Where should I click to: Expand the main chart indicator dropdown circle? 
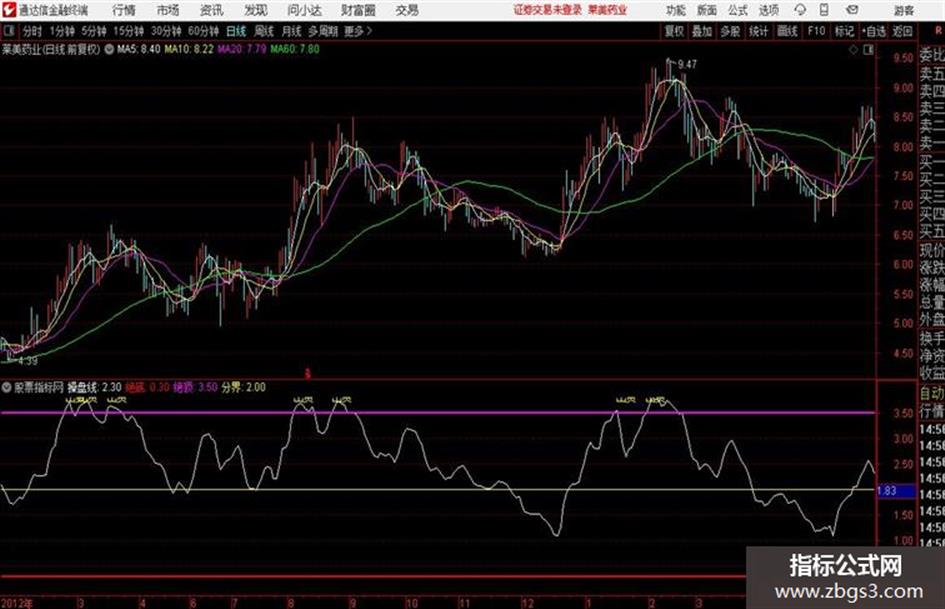point(109,49)
